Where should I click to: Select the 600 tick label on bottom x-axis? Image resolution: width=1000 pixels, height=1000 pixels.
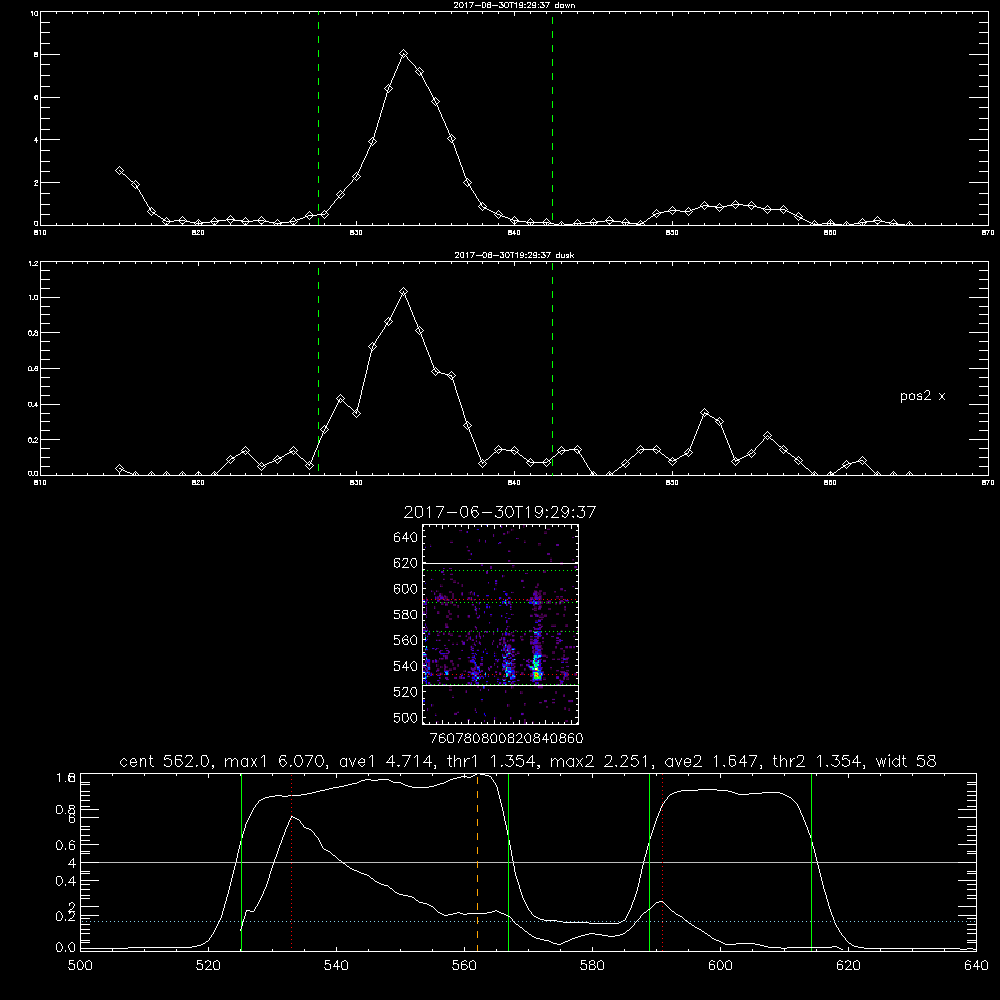pyautogui.click(x=721, y=966)
